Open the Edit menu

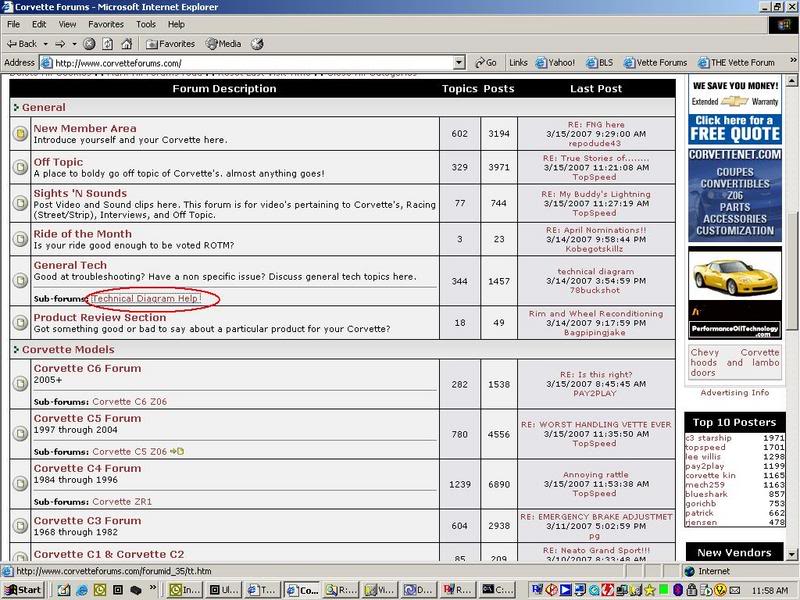pos(39,24)
